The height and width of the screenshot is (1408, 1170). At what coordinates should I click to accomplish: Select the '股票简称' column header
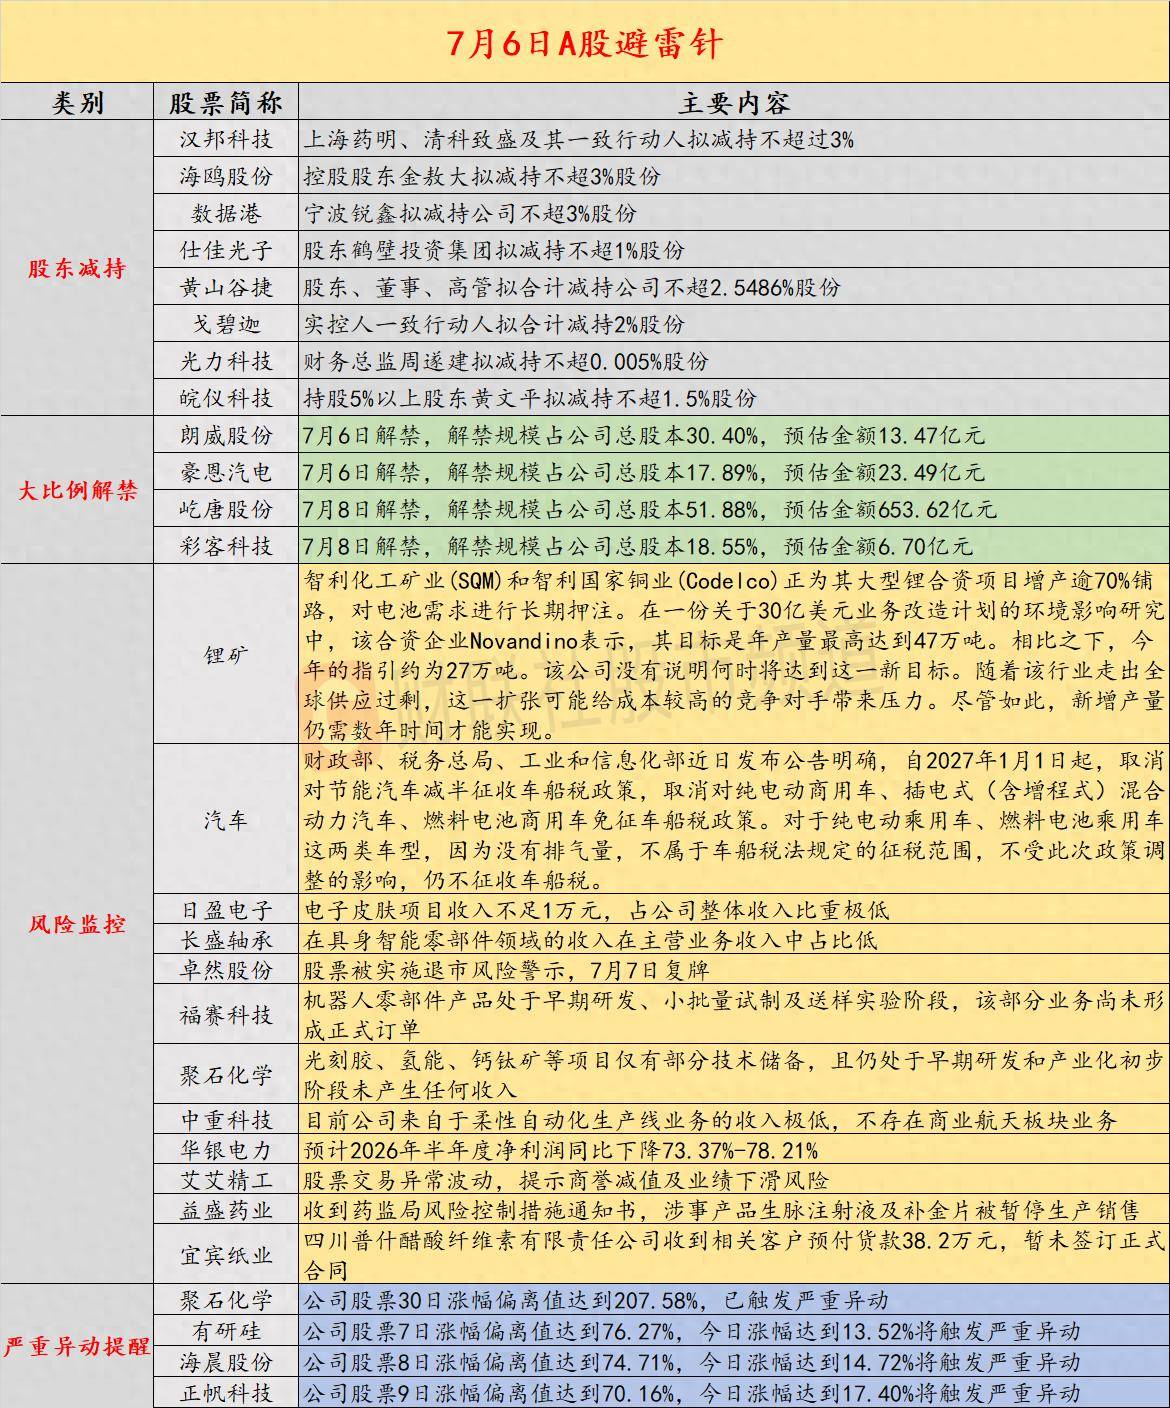pos(226,102)
